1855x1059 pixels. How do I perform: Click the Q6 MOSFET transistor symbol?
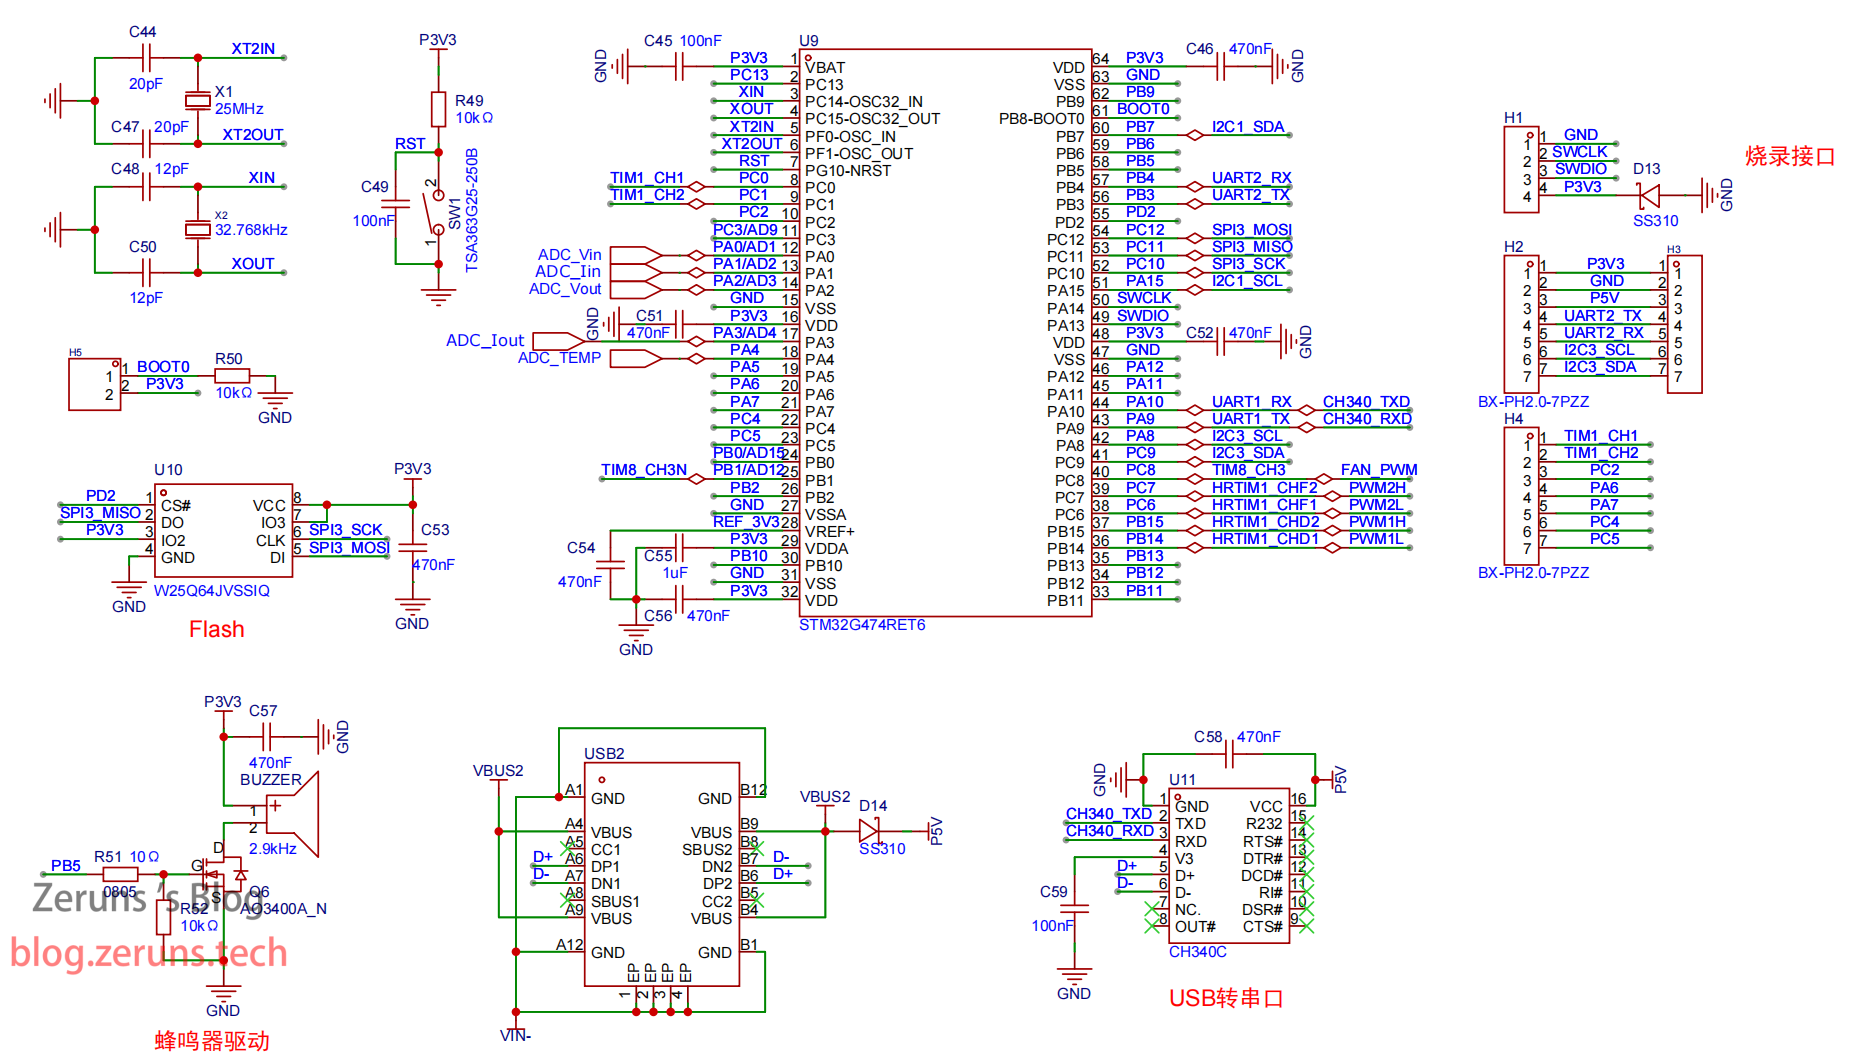(225, 874)
